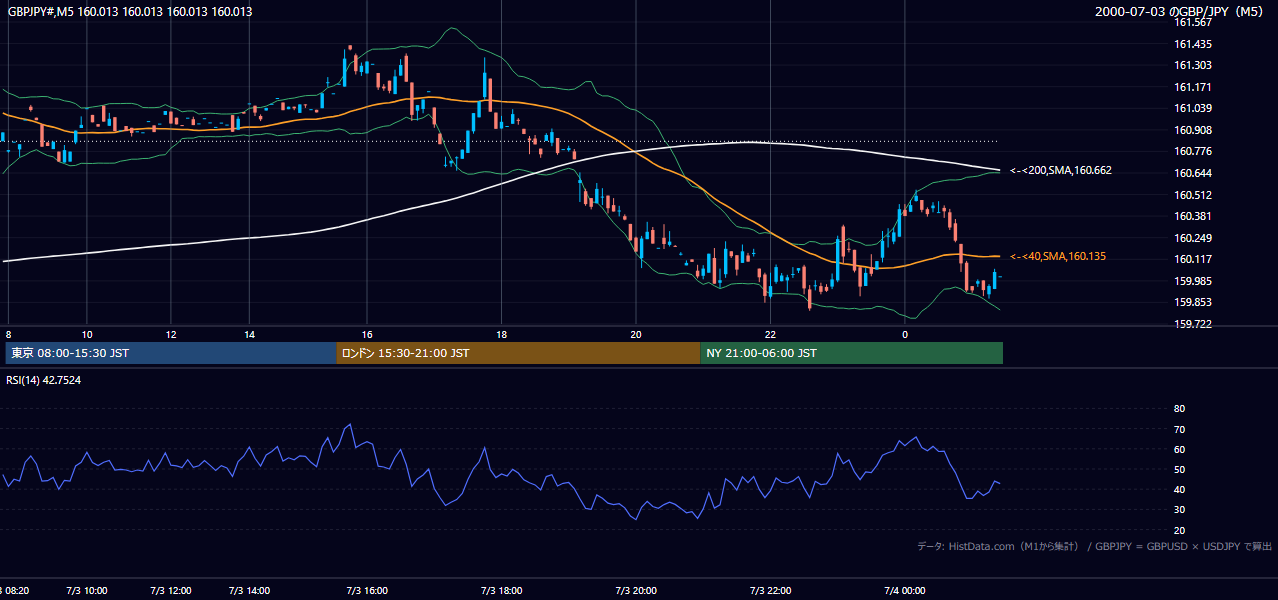This screenshot has width=1278, height=600.
Task: Click the 200 SMA label reading 160.662
Action: (1061, 170)
